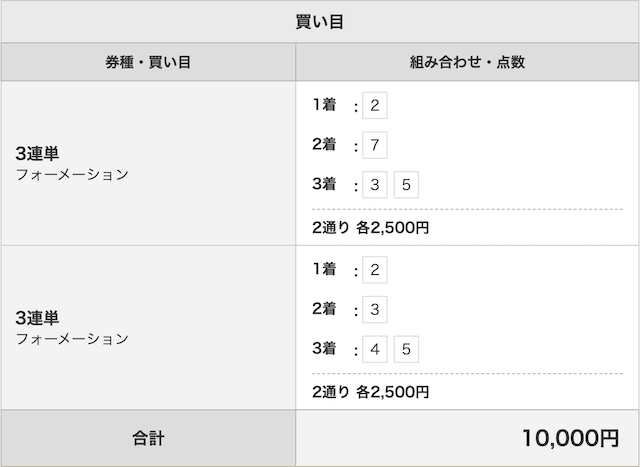Click the 1着 label in first bet
This screenshot has height=467, width=640.
coord(324,105)
